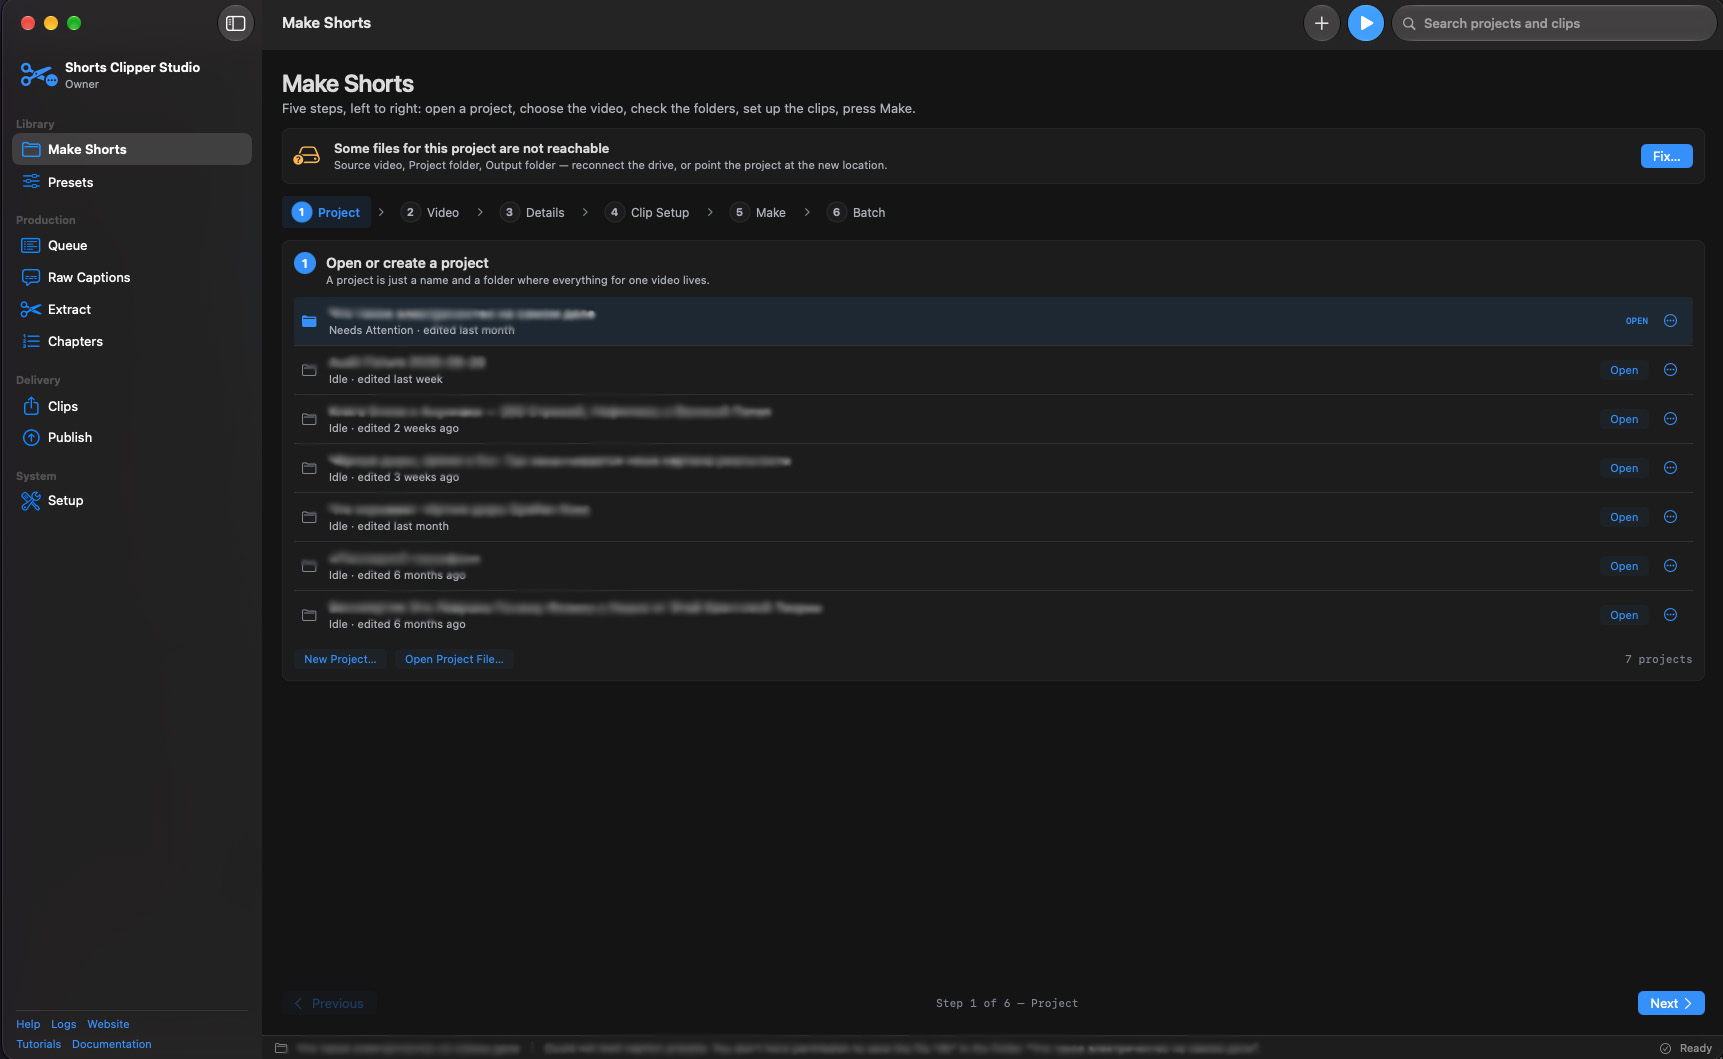The height and width of the screenshot is (1059, 1723).
Task: Open the project edited 2 weeks ago
Action: pos(1624,419)
